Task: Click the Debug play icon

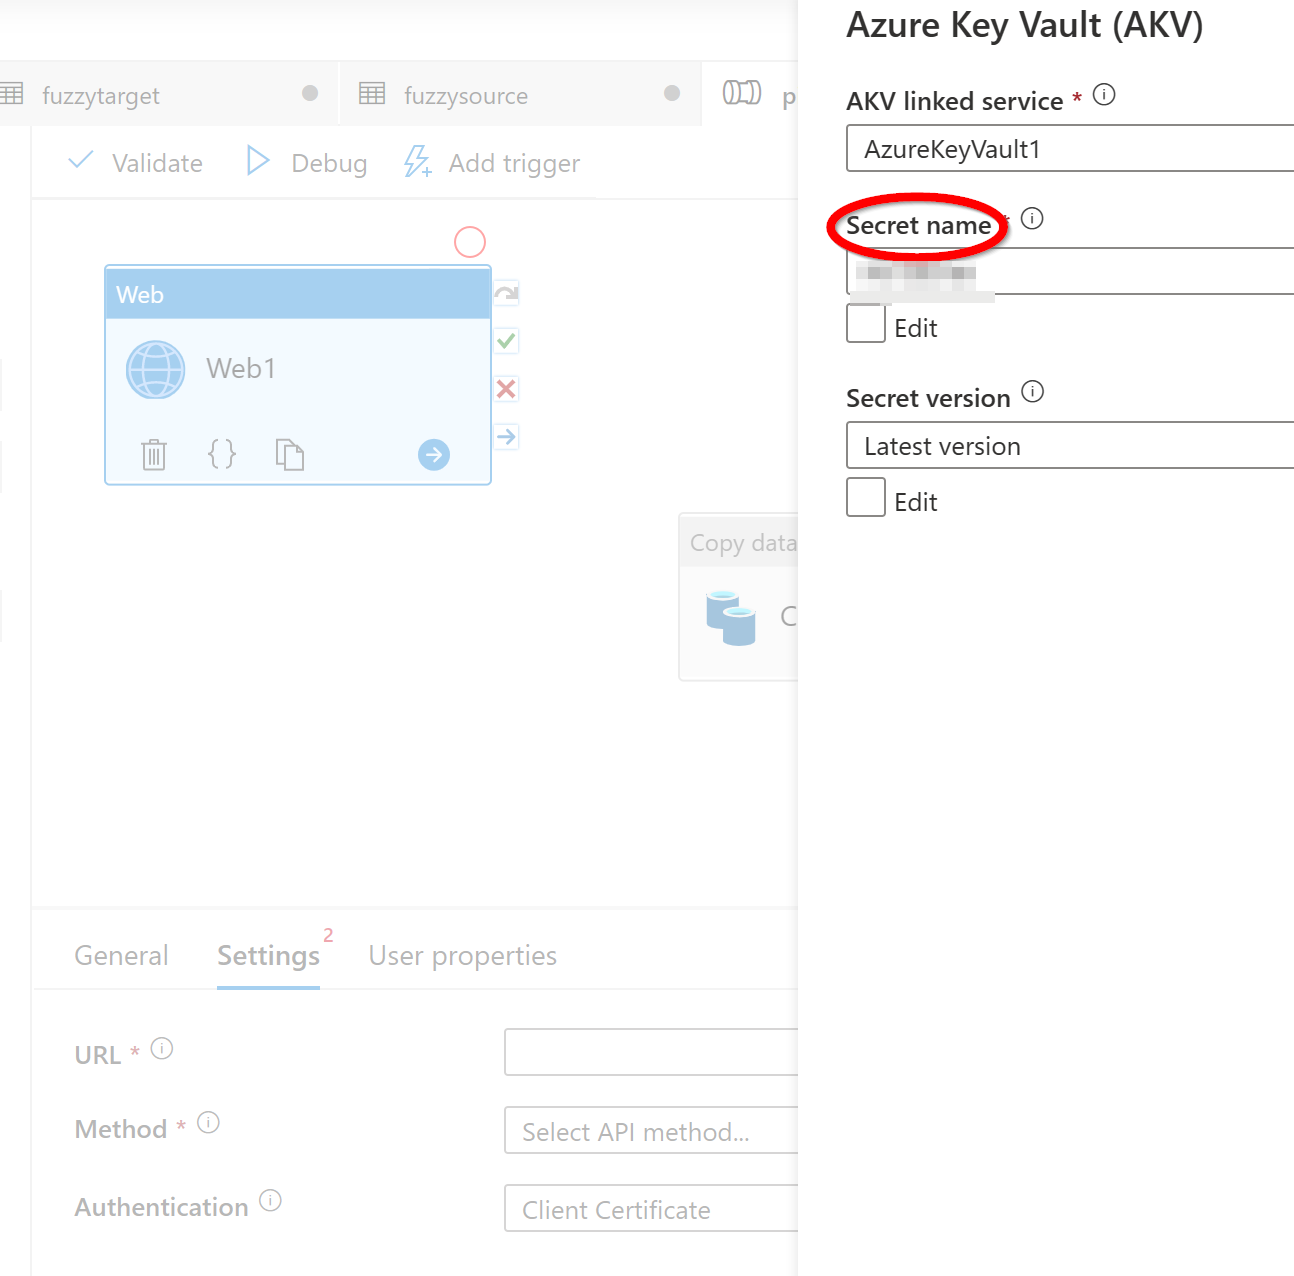Action: 257,161
